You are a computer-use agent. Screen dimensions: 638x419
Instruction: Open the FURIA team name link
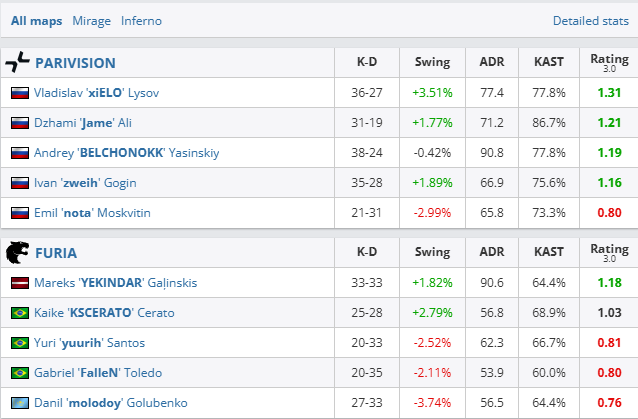[x=56, y=253]
